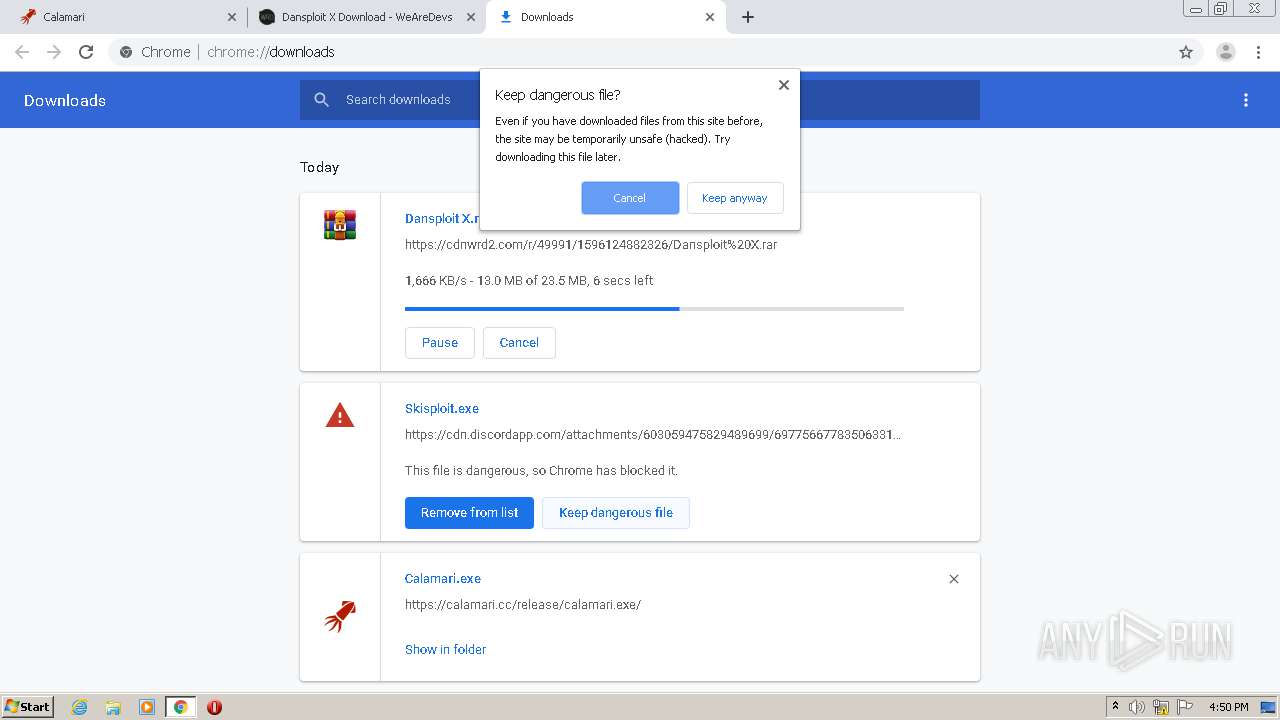Open the user profile avatar icon
Viewport: 1280px width, 720px height.
point(1225,52)
